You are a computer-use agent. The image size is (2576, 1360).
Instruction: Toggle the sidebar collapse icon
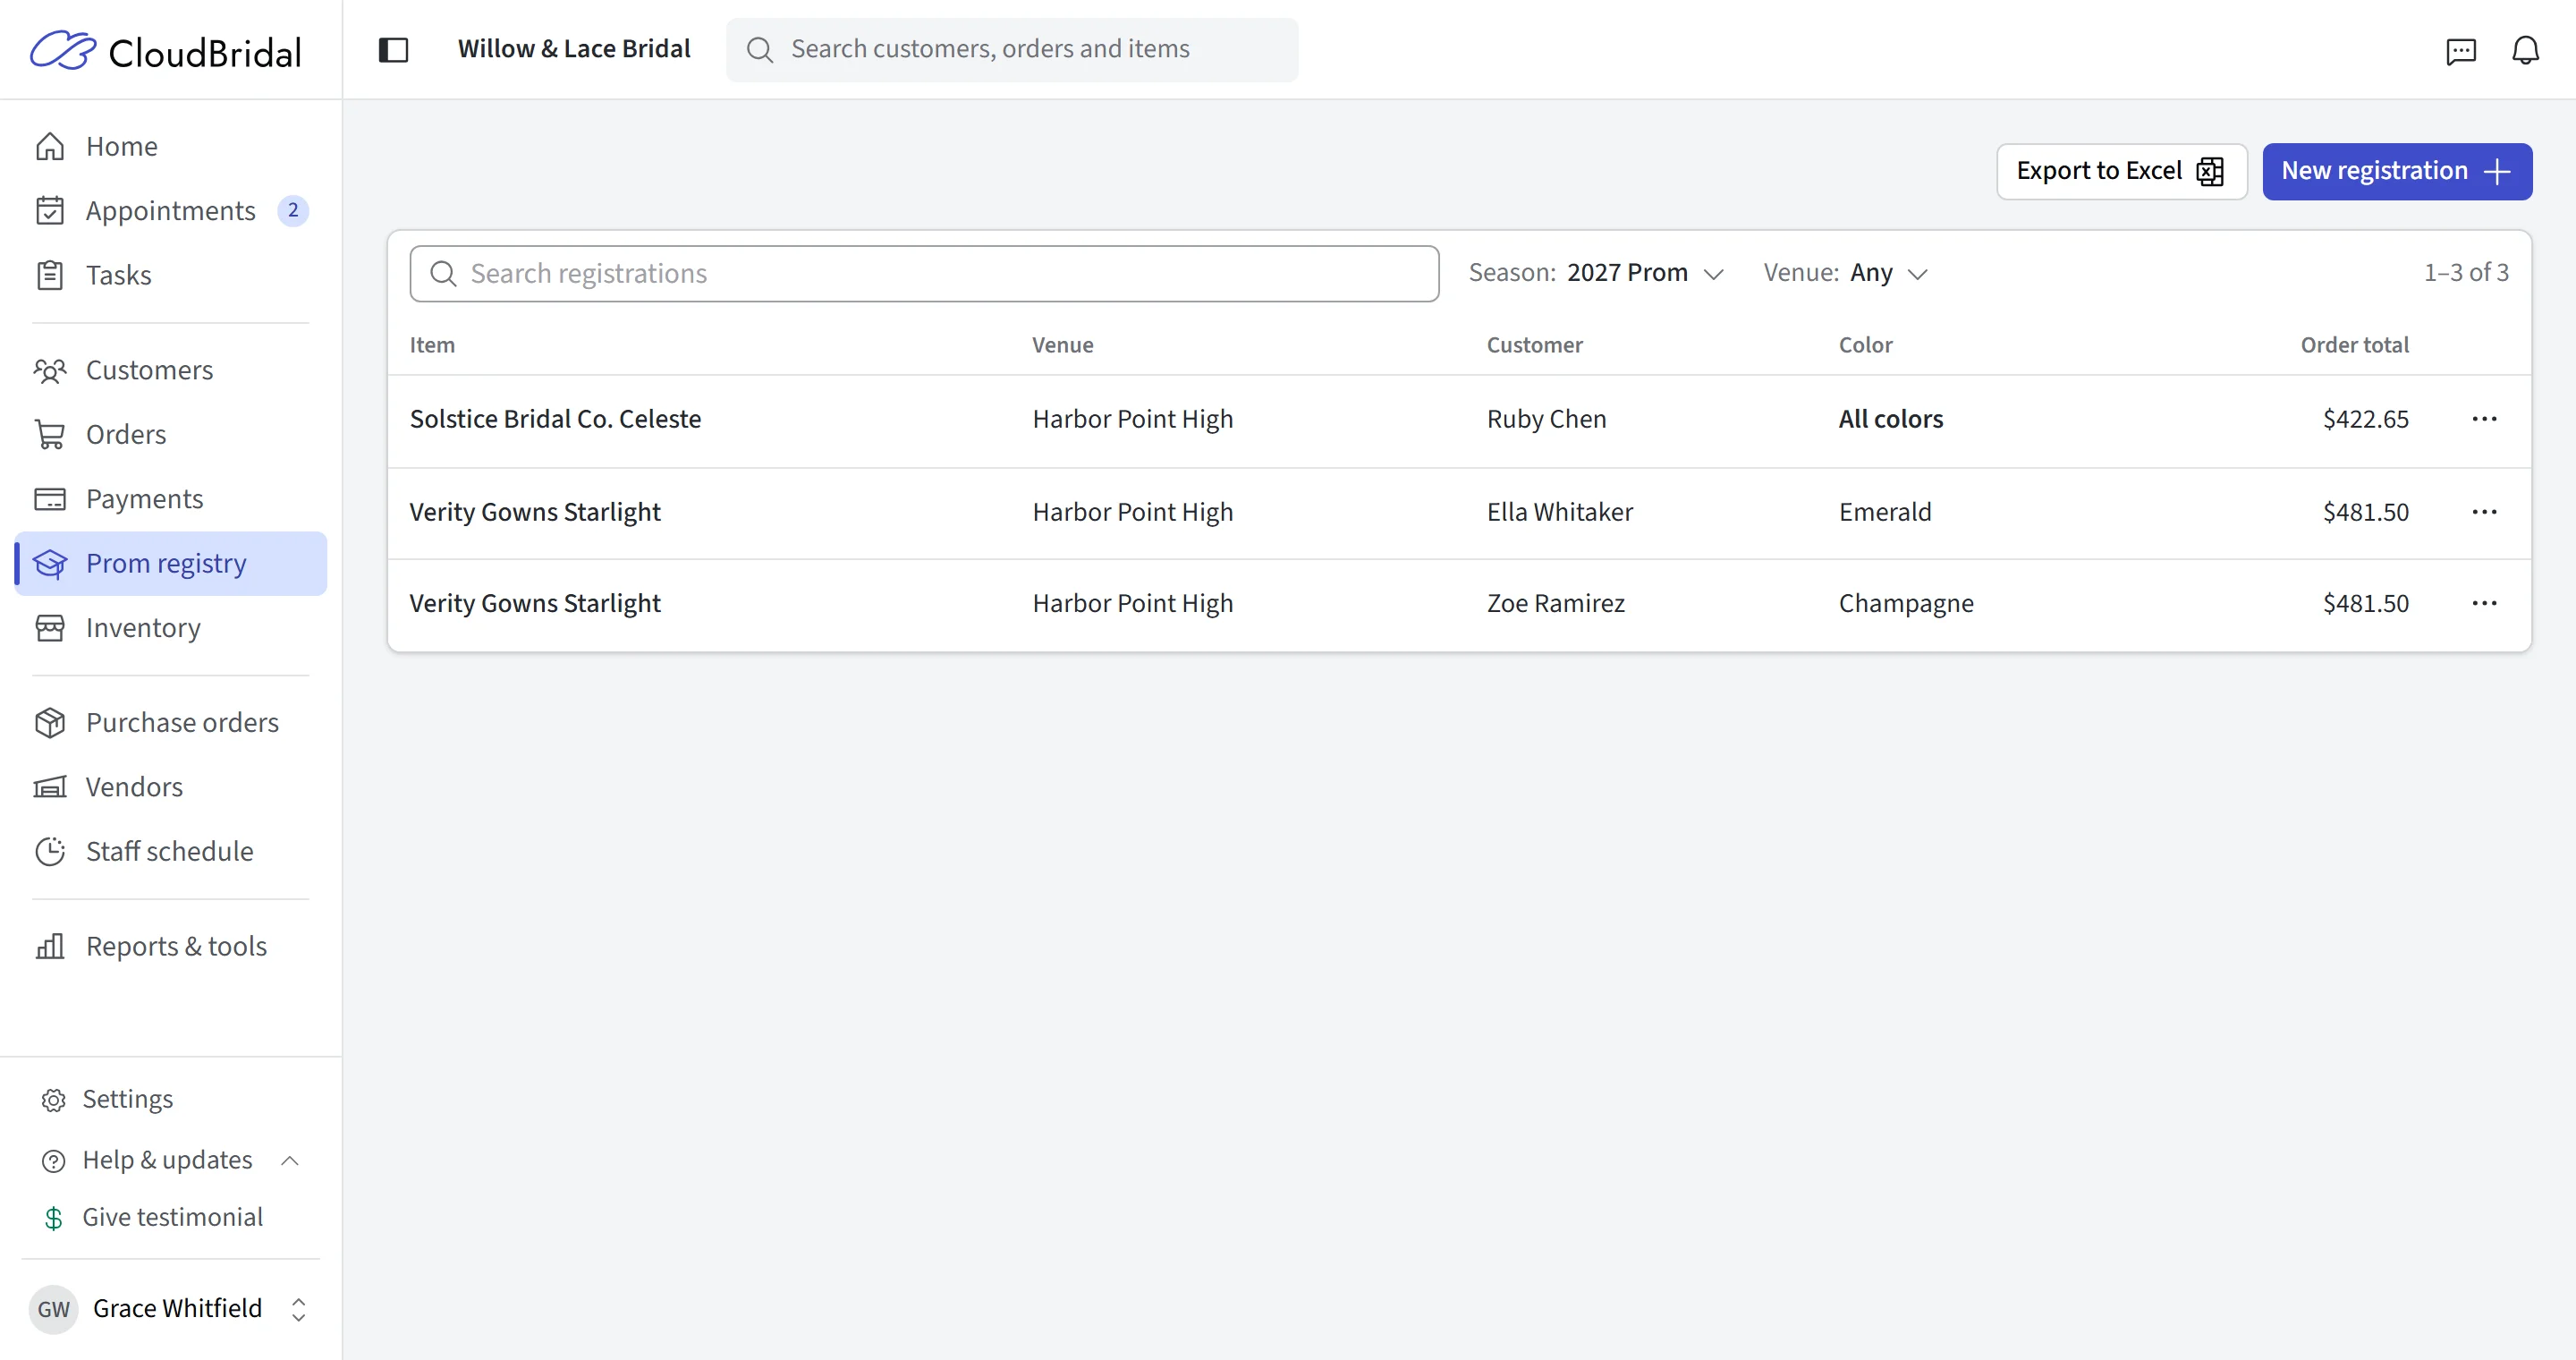(x=393, y=49)
